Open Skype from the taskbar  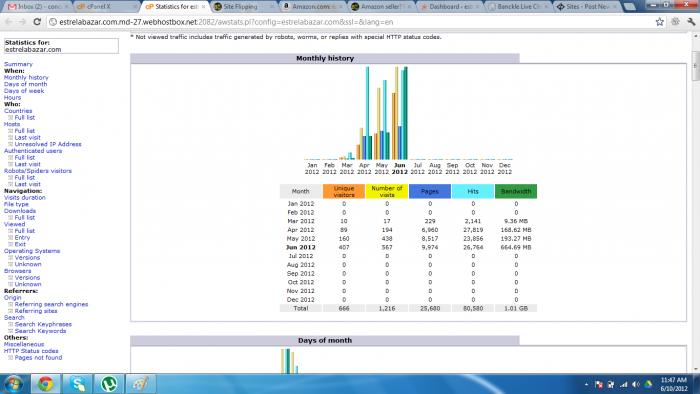pyautogui.click(x=77, y=384)
